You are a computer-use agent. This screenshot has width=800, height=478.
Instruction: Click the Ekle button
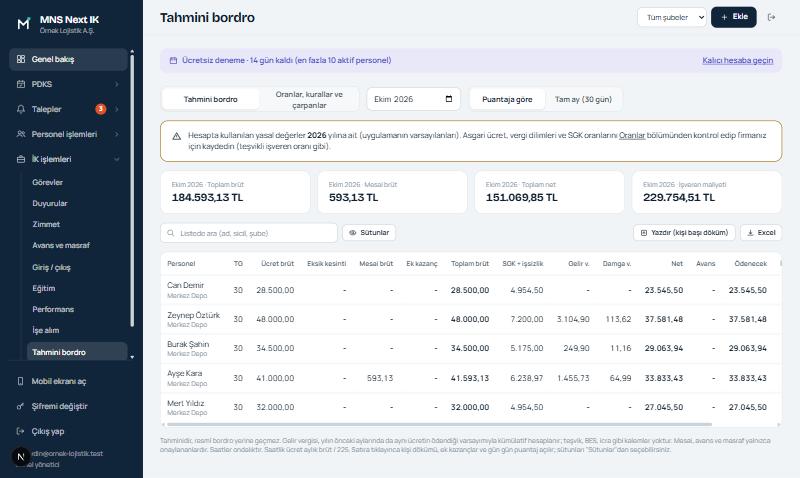734,17
